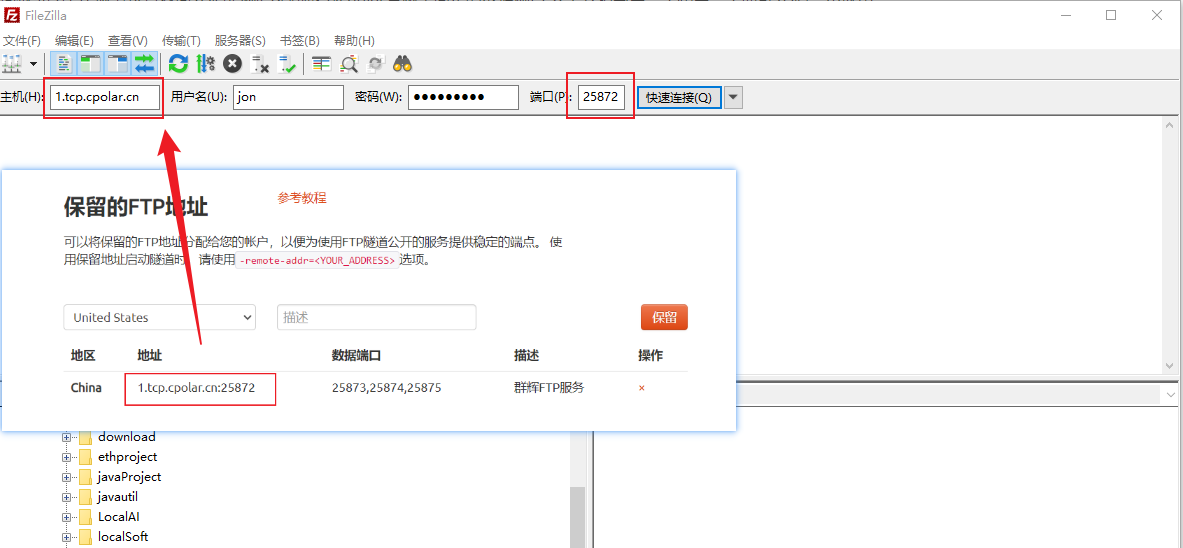Open the directory listing filters icon

coord(321,64)
